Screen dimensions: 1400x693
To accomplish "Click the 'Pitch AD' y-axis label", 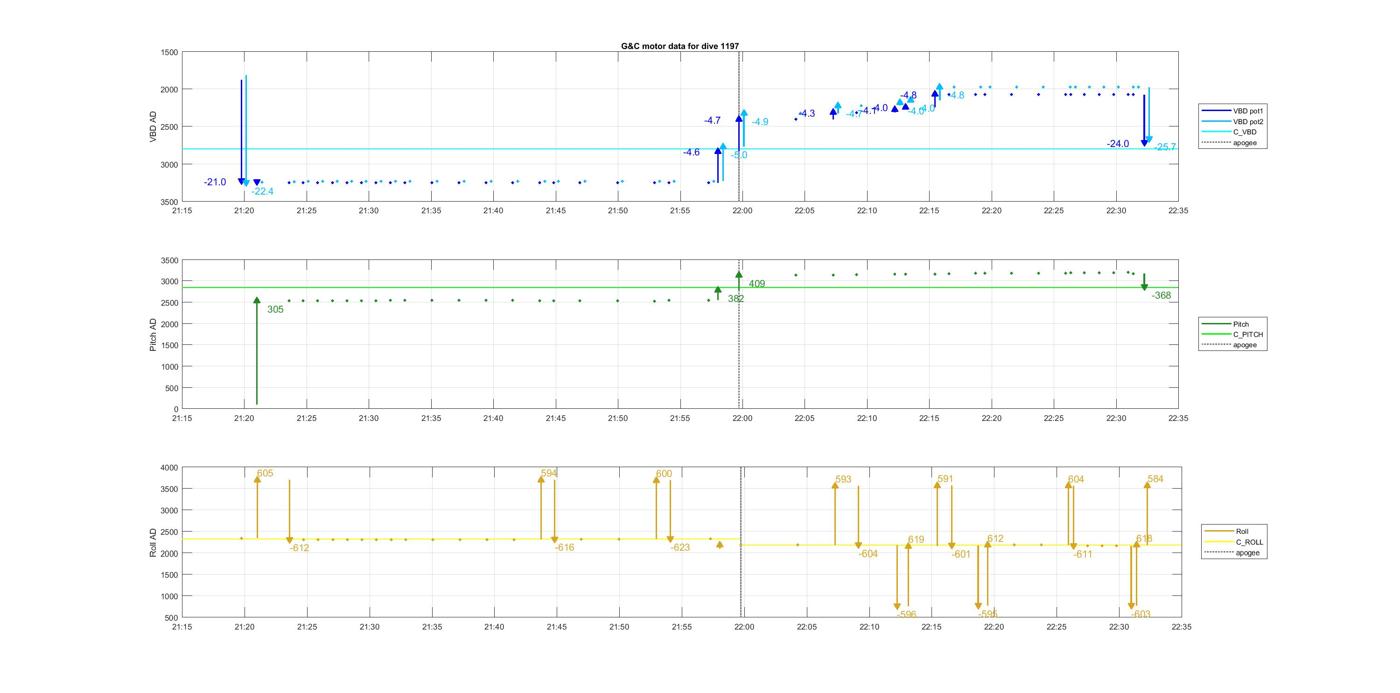I will pos(154,334).
